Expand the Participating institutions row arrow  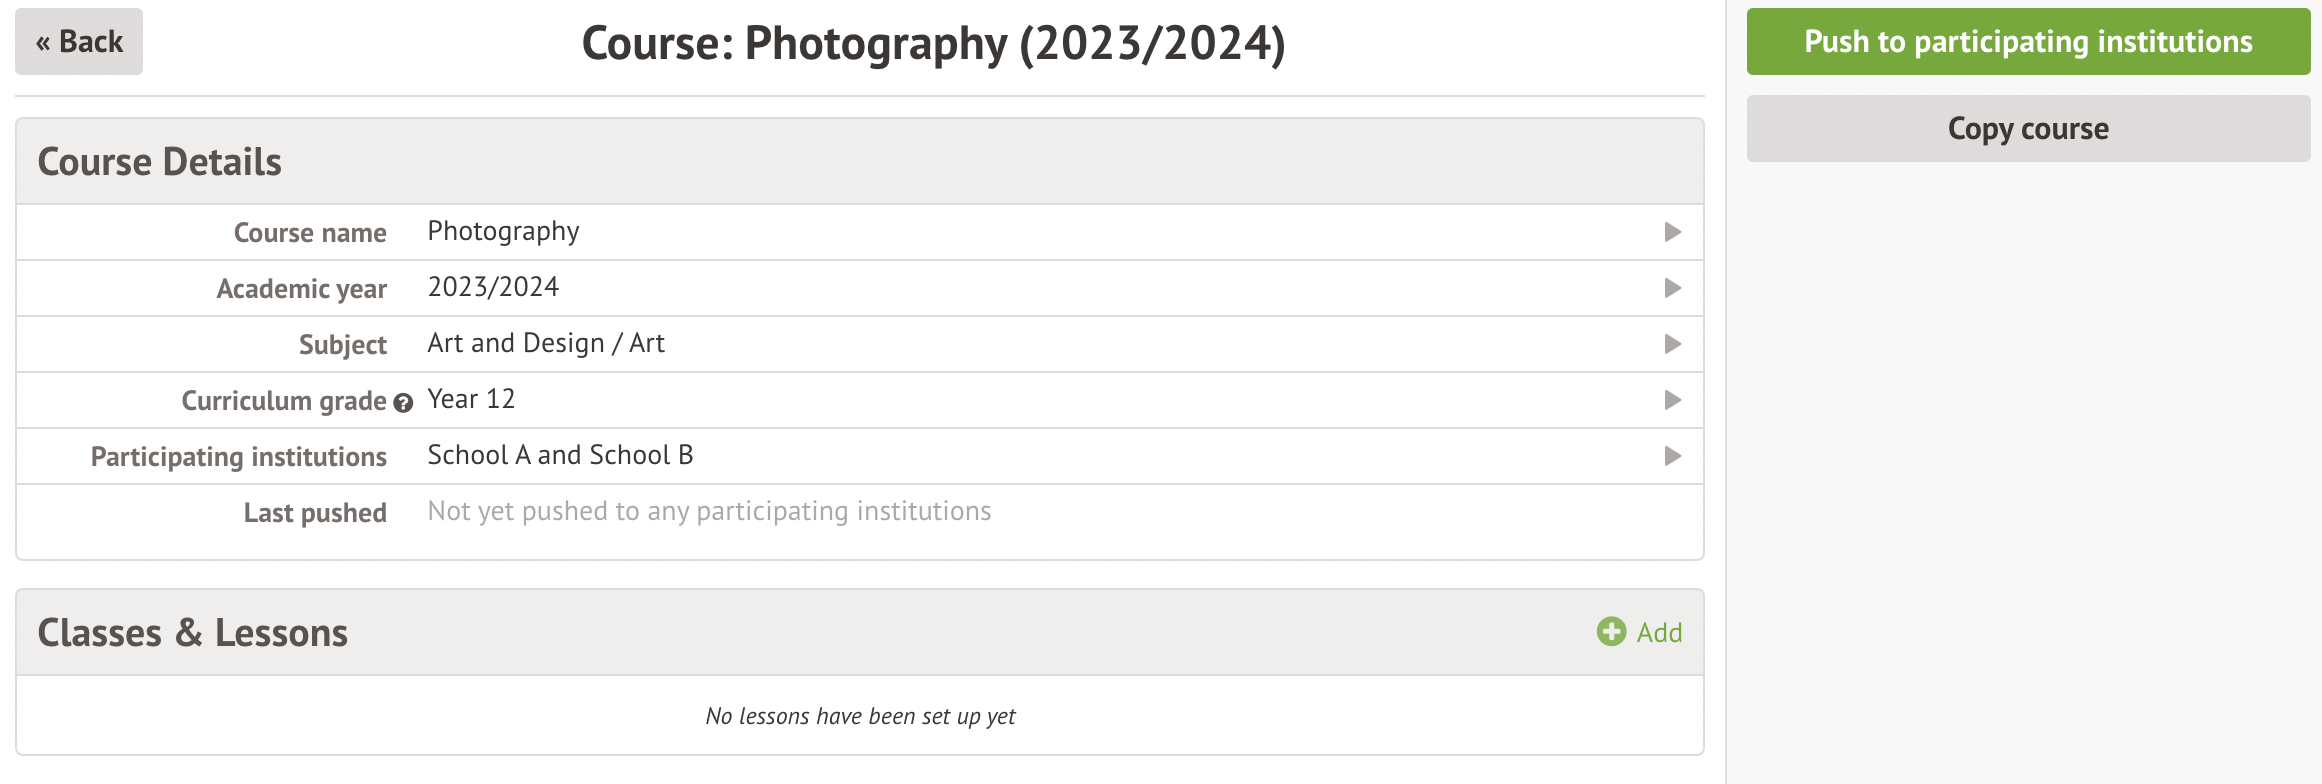point(1672,456)
